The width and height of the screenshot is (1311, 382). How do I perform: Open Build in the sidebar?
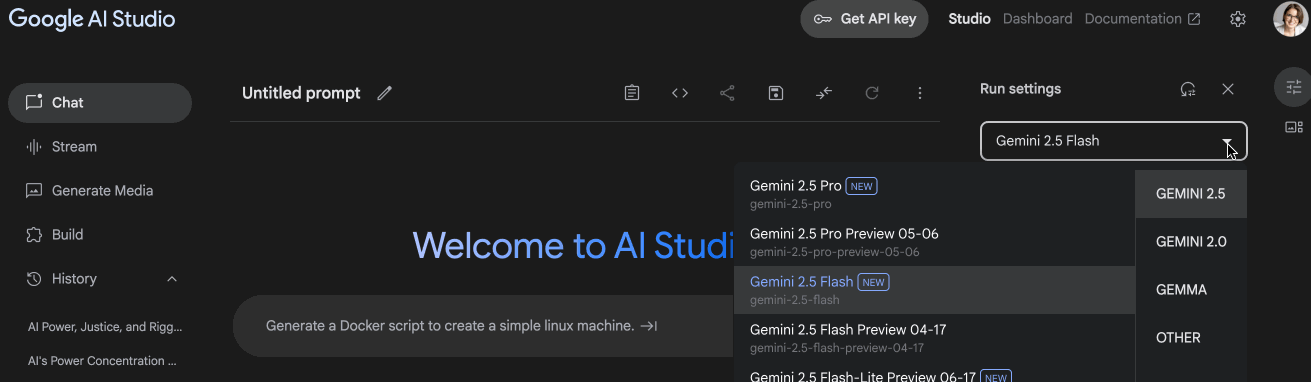[100, 234]
